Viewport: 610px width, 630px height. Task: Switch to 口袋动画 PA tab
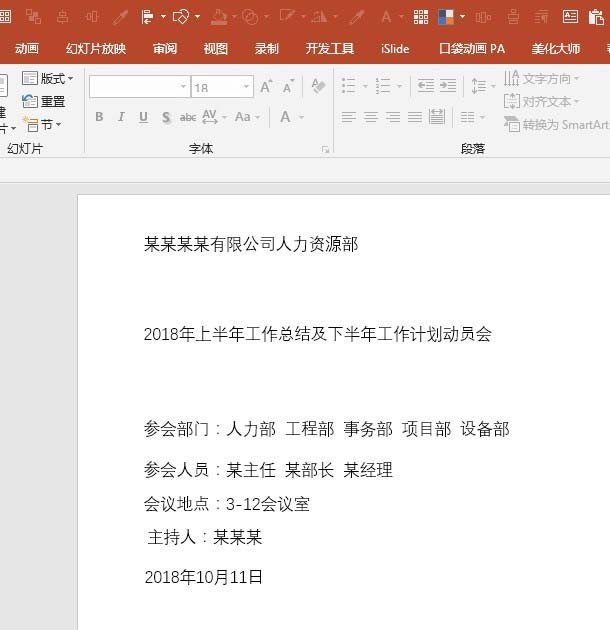coord(472,49)
